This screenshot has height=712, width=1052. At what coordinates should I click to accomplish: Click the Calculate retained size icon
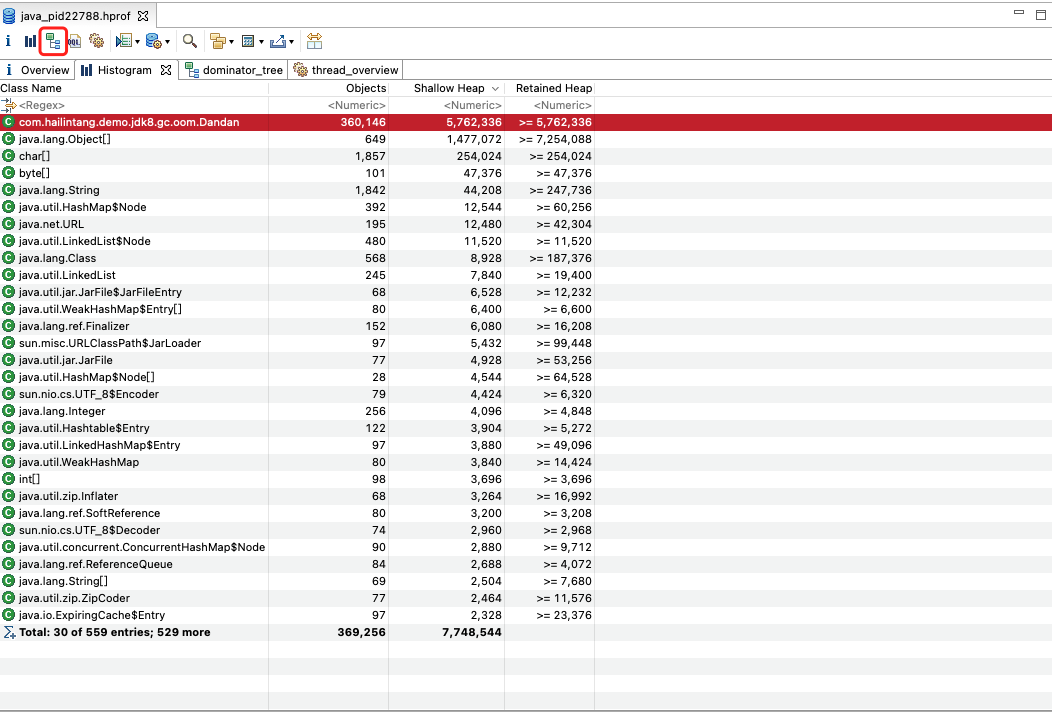[x=248, y=42]
